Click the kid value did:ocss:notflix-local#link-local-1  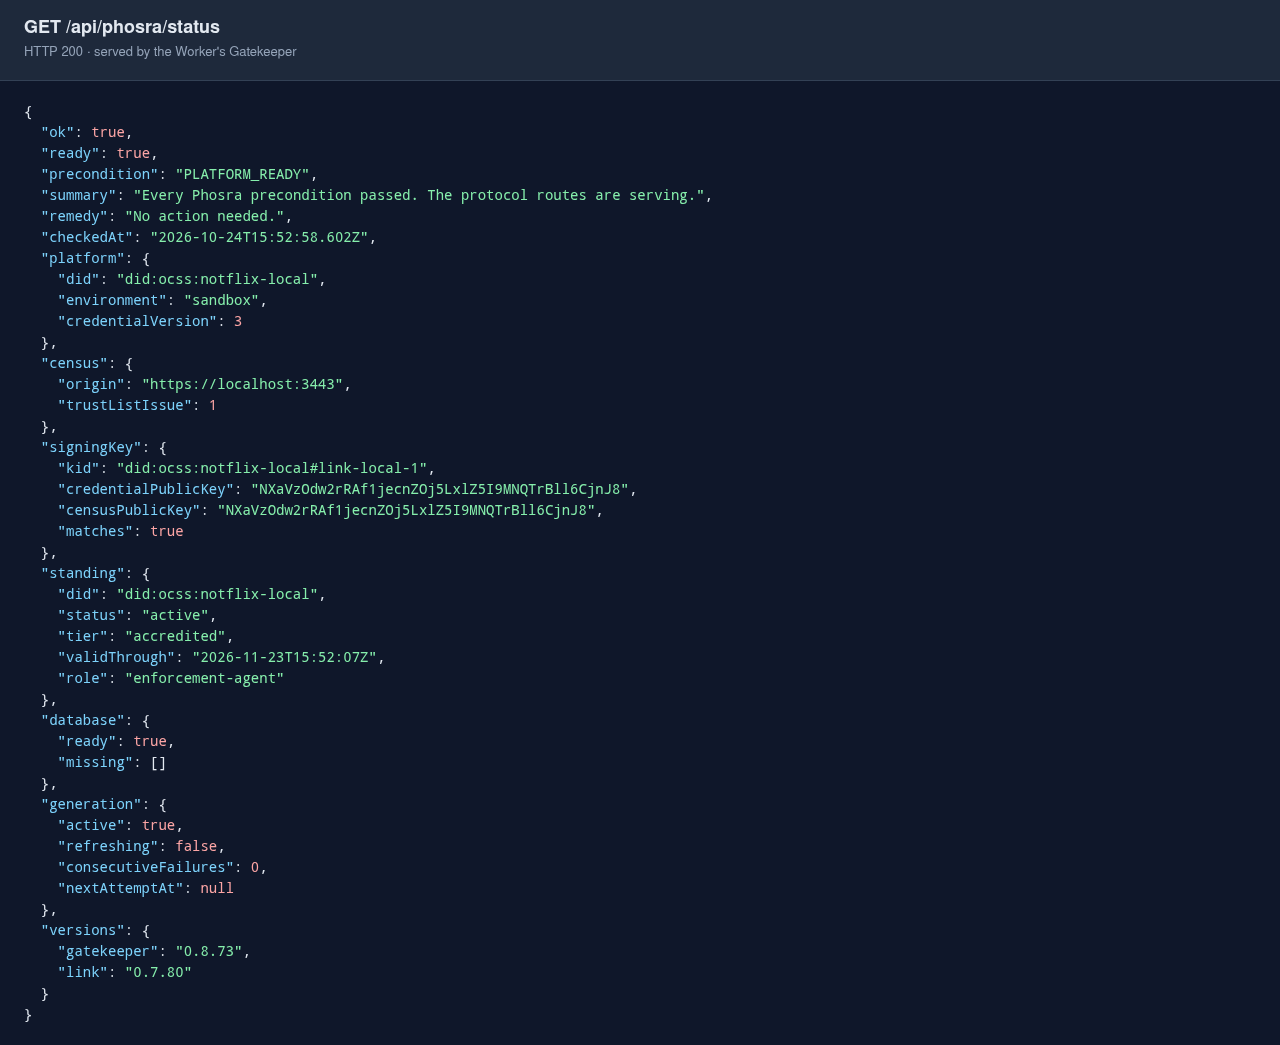(272, 468)
